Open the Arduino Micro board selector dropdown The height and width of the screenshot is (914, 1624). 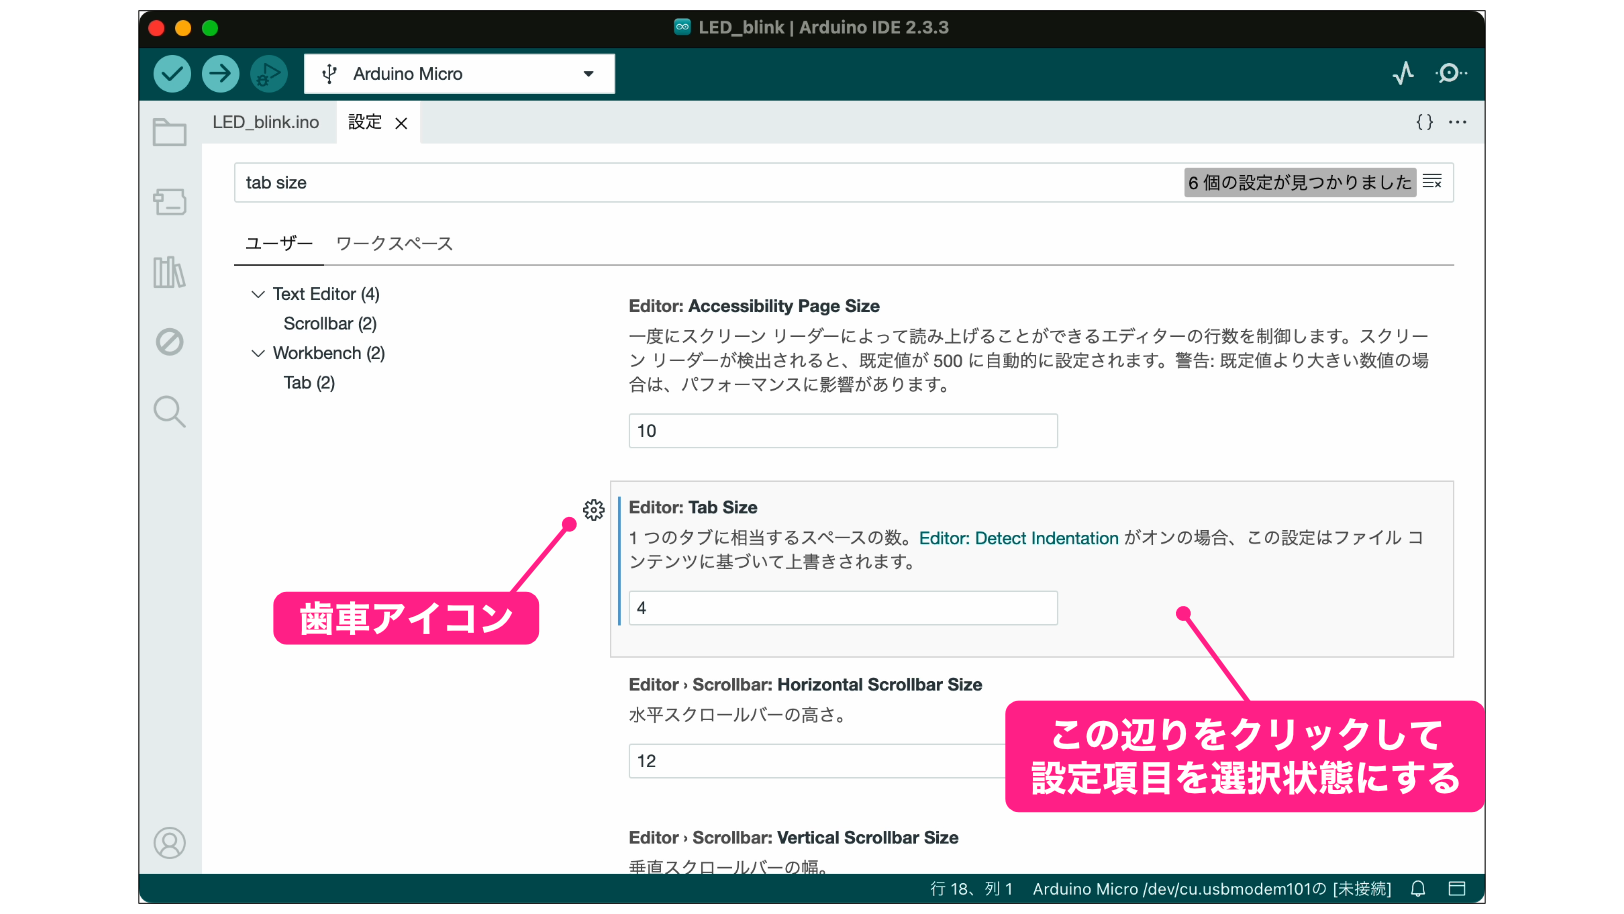coord(459,74)
